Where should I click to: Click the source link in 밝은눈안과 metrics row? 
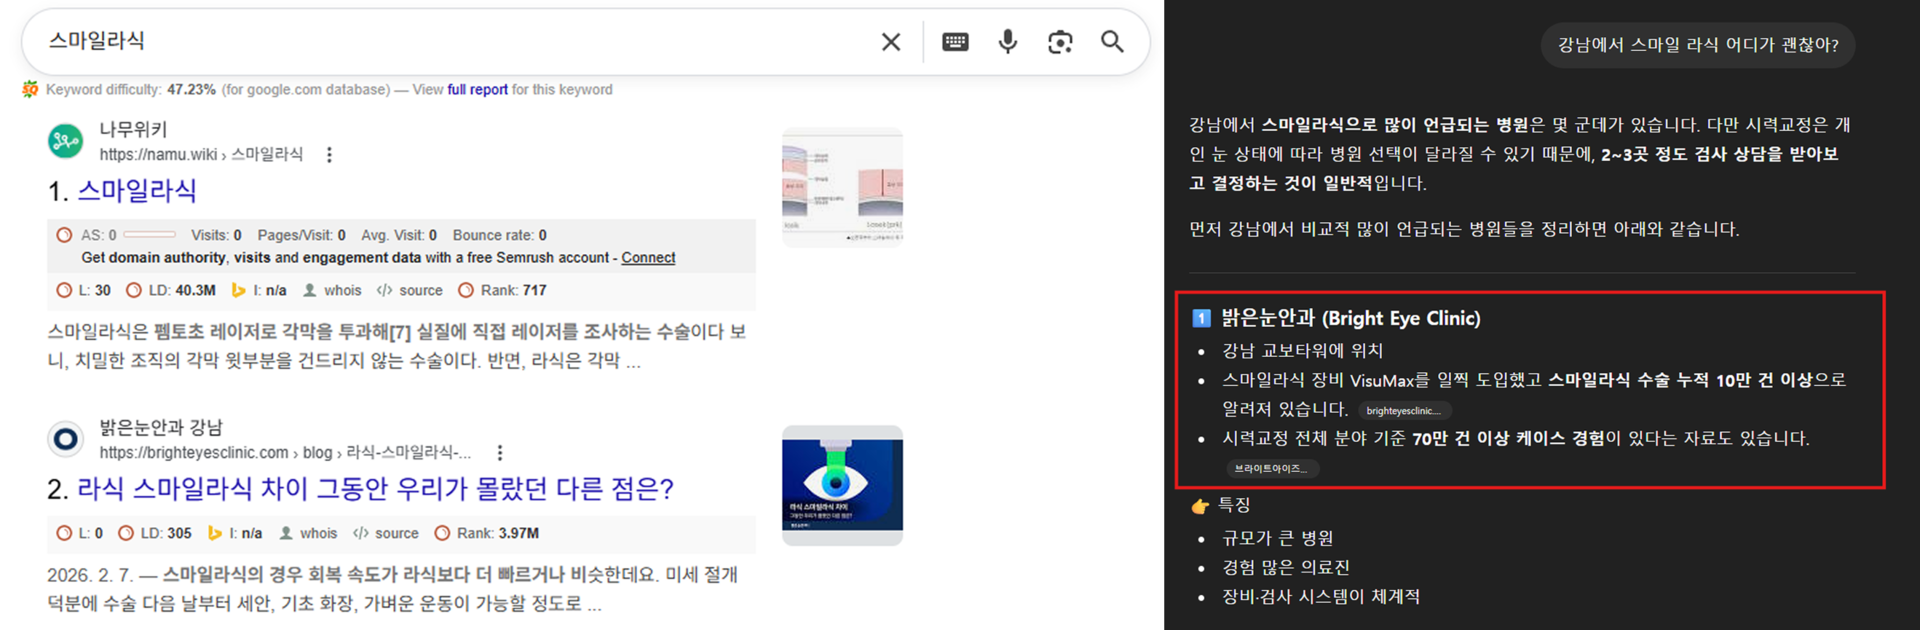(x=386, y=534)
